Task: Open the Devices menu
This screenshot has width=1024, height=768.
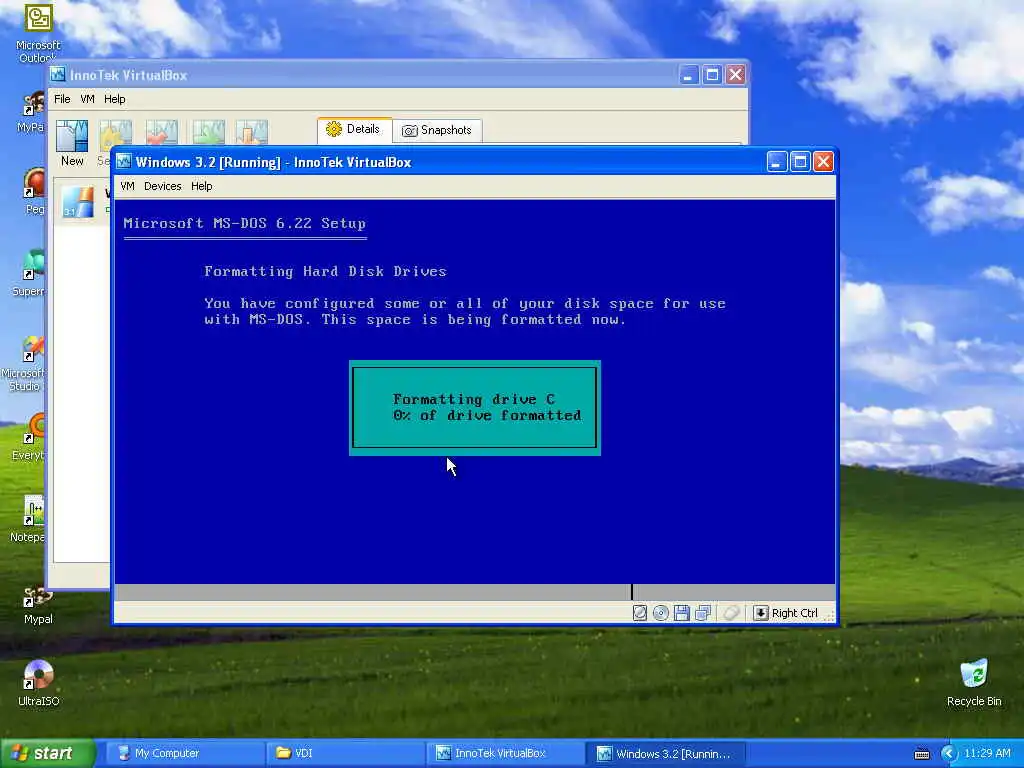Action: [163, 186]
